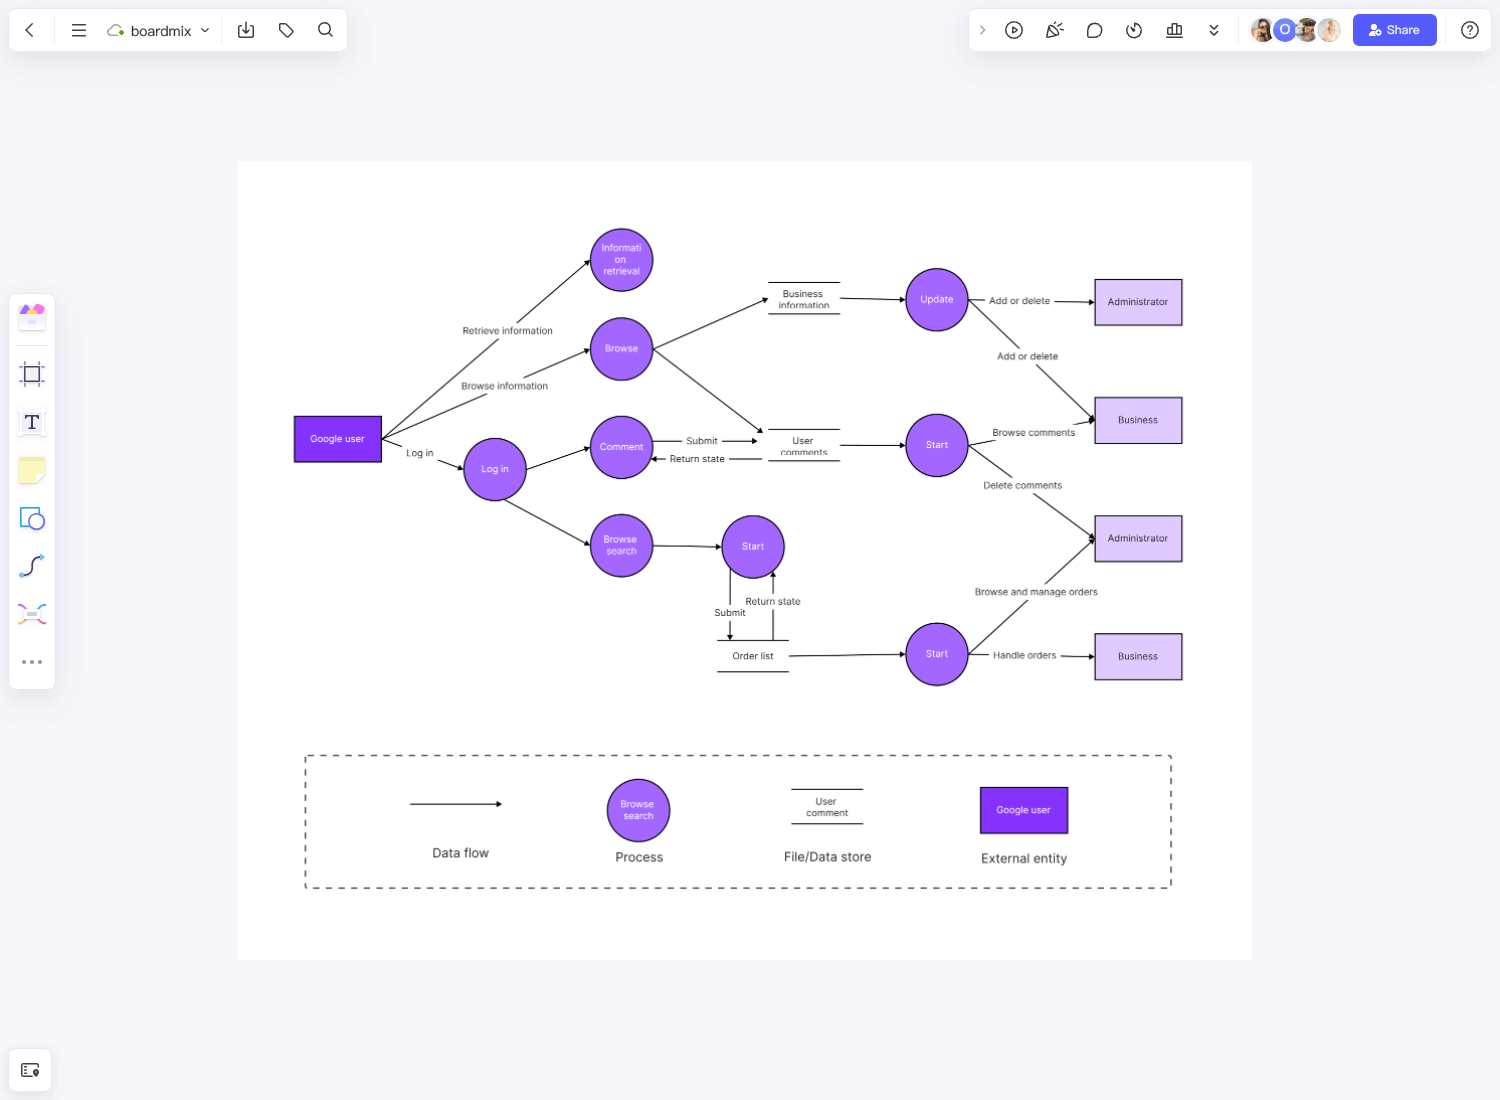Open the voting/poll tool
The height and width of the screenshot is (1100, 1500).
pos(1174,30)
